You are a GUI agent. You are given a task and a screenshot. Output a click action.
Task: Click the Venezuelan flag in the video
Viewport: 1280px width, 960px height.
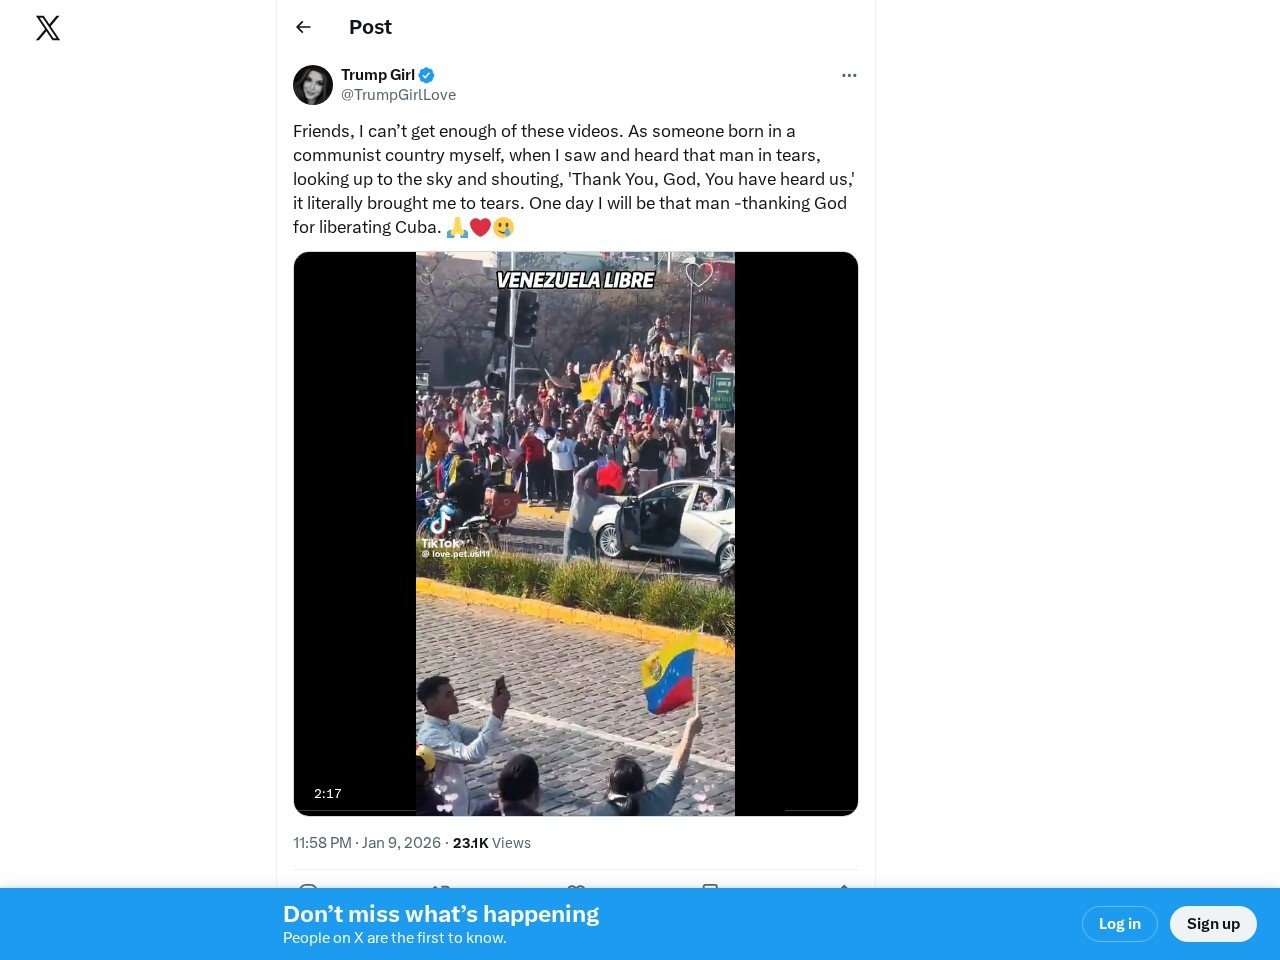670,673
